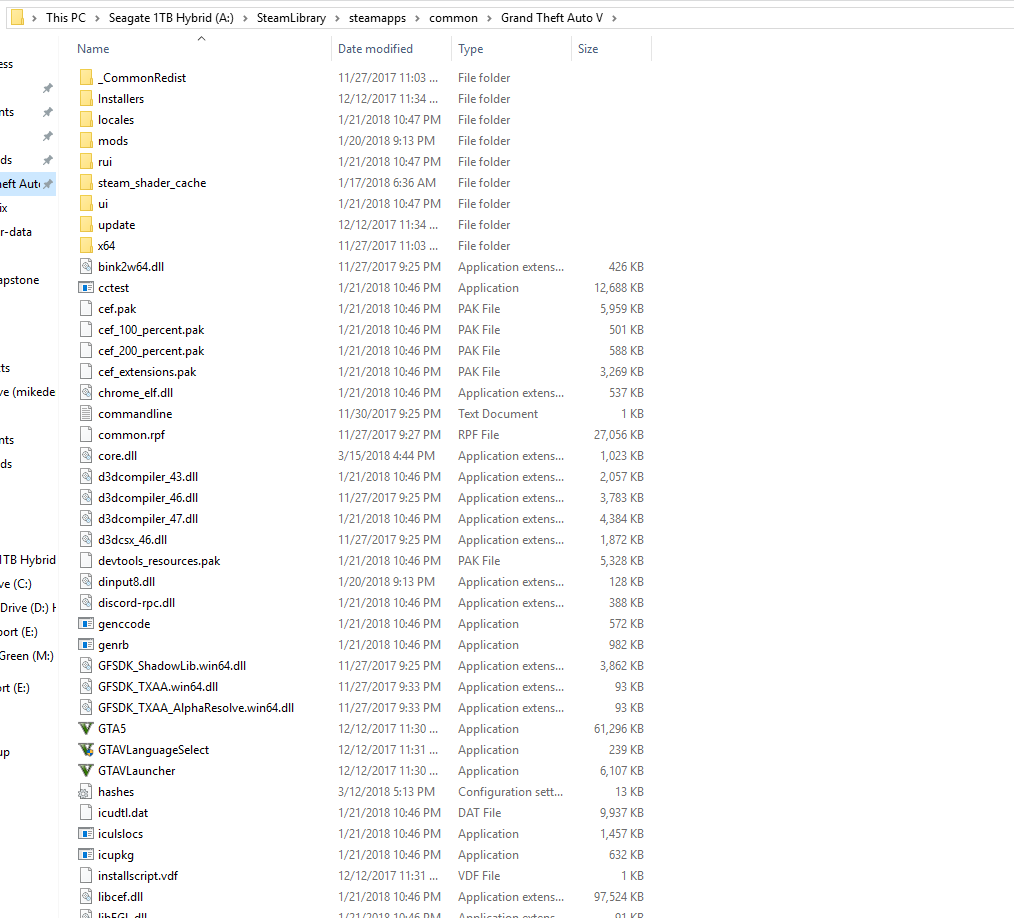Click the cctest application icon

pos(86,288)
